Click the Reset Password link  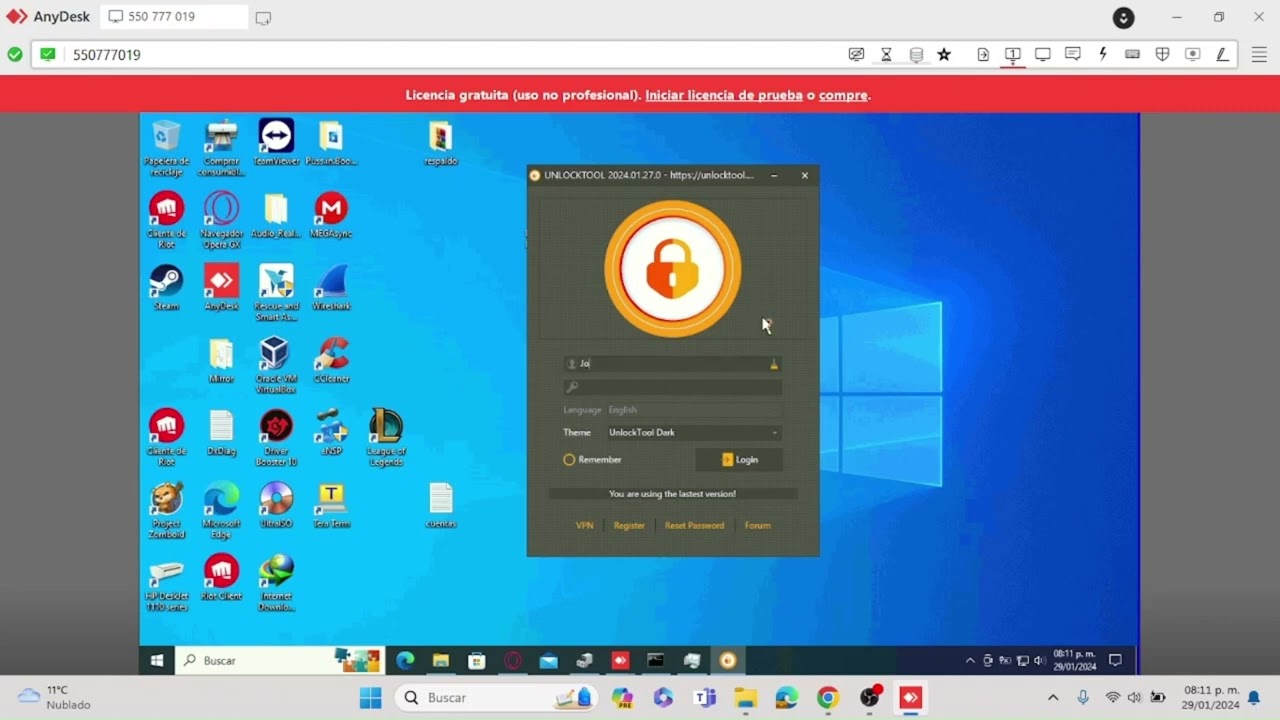pyautogui.click(x=694, y=526)
